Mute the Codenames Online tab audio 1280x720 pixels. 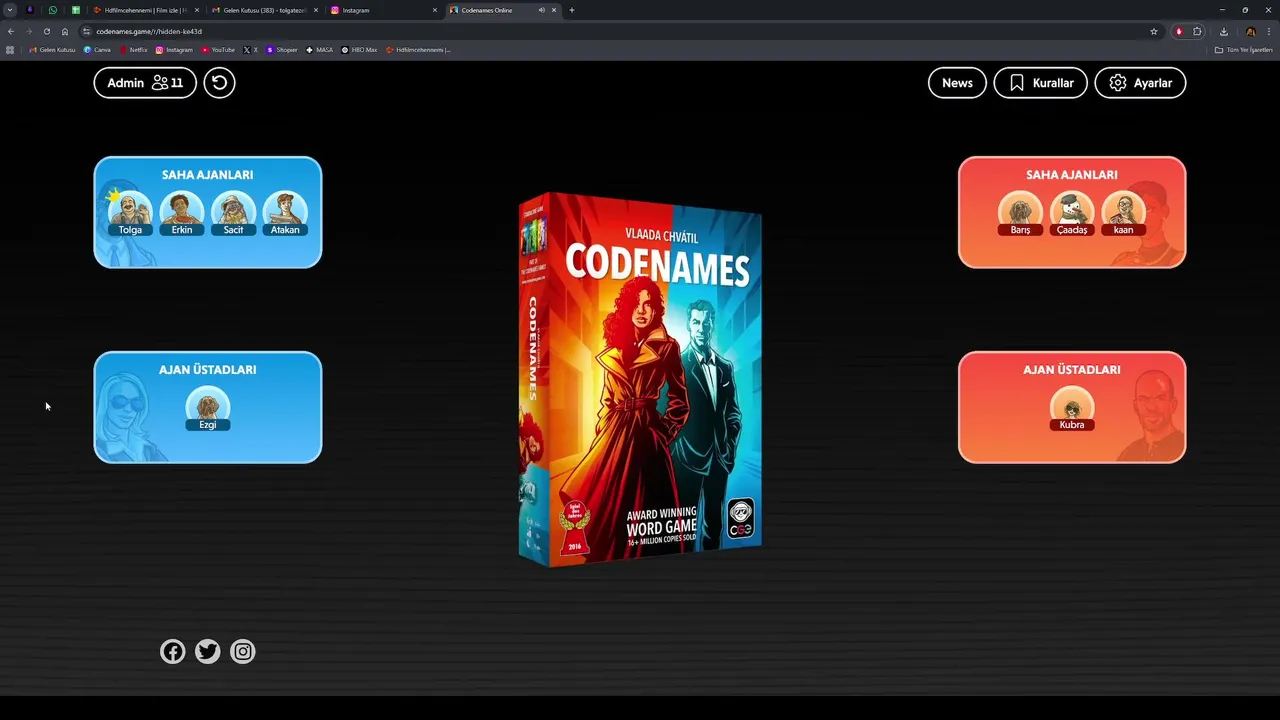coord(542,10)
